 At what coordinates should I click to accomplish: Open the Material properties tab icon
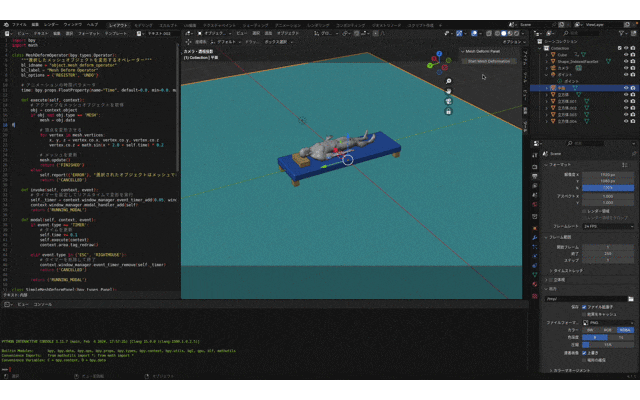tap(535, 284)
